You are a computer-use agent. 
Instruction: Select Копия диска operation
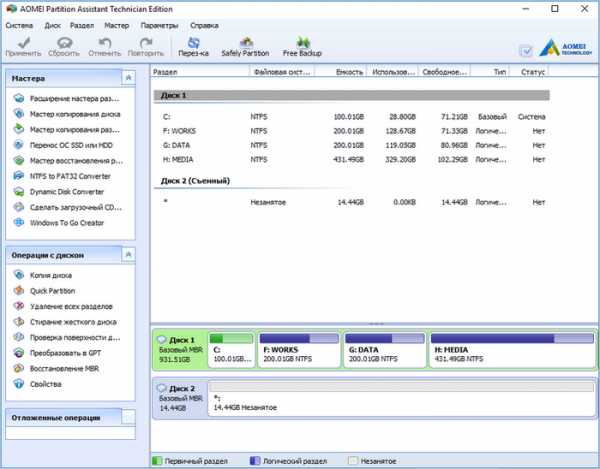click(42, 275)
